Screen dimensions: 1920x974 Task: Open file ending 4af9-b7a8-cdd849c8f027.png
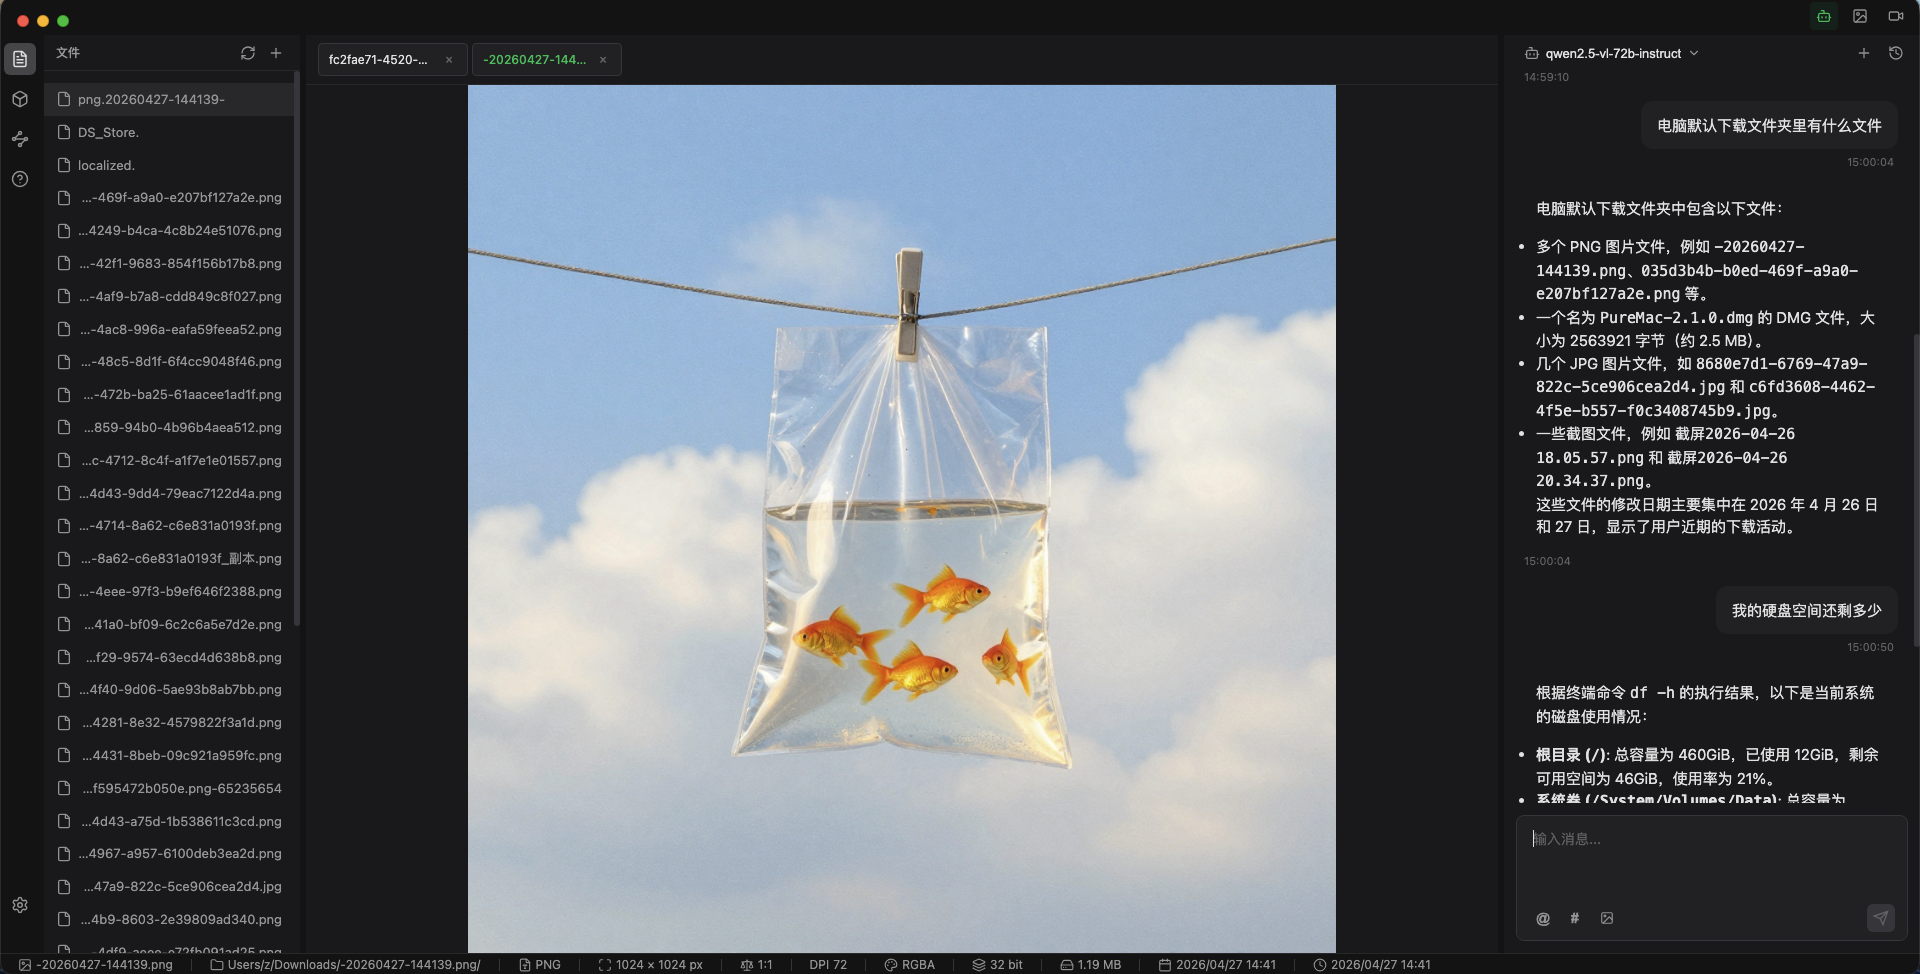(170, 297)
